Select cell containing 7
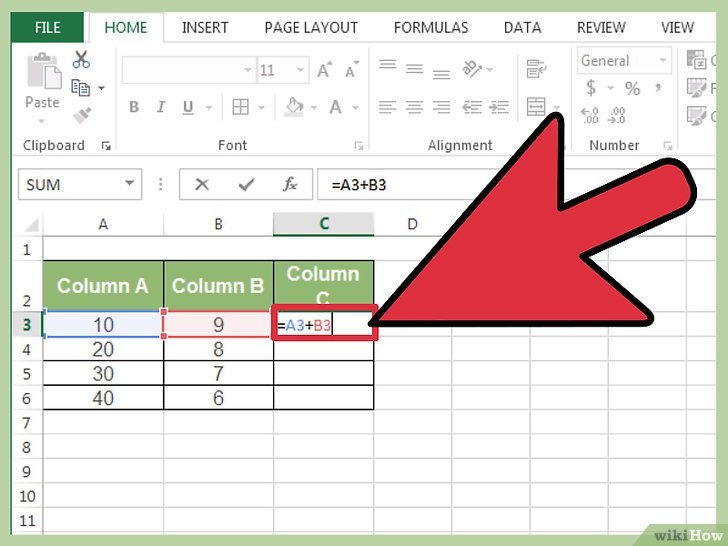This screenshot has width=728, height=546. 218,373
